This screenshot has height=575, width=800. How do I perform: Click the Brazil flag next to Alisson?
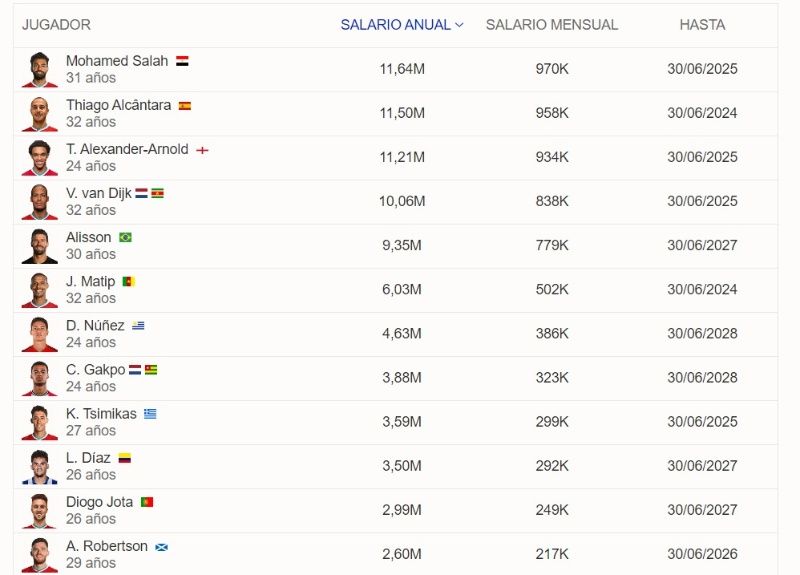point(125,238)
